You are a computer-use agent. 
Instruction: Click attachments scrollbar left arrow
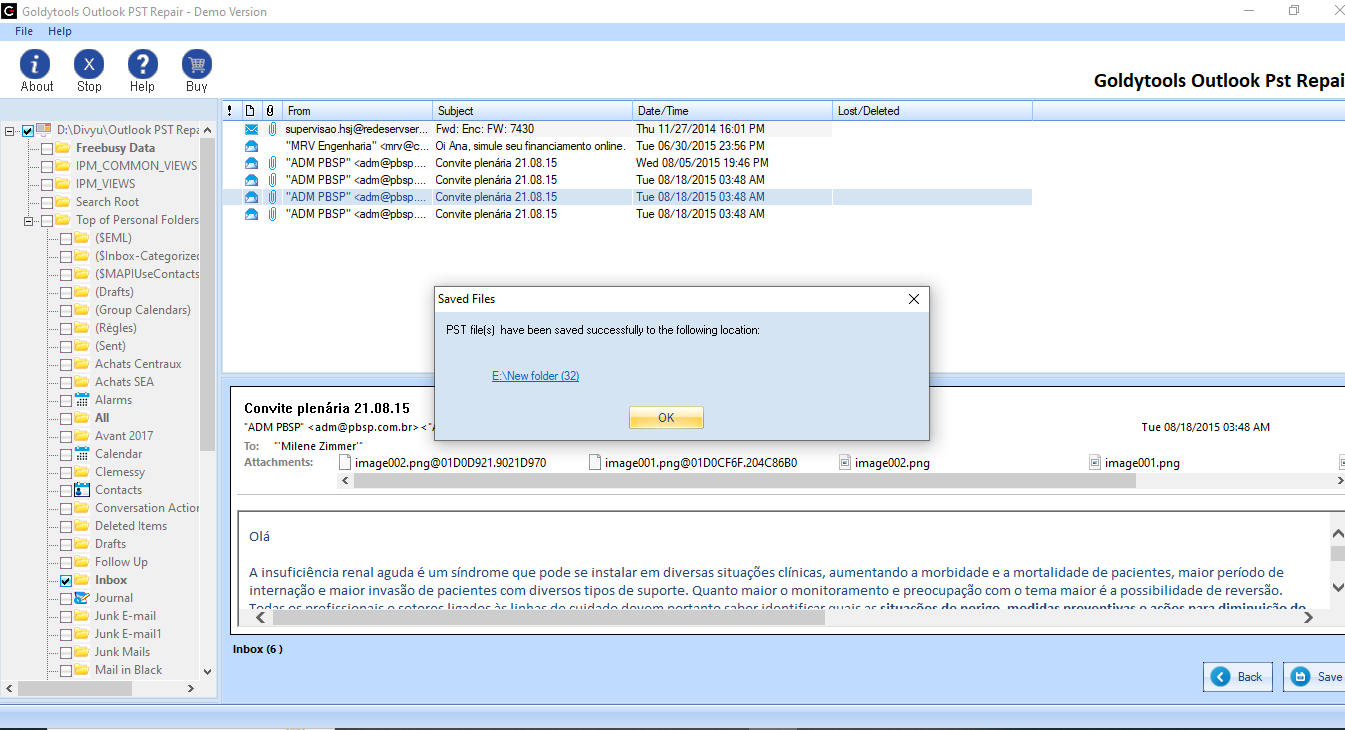(x=346, y=481)
